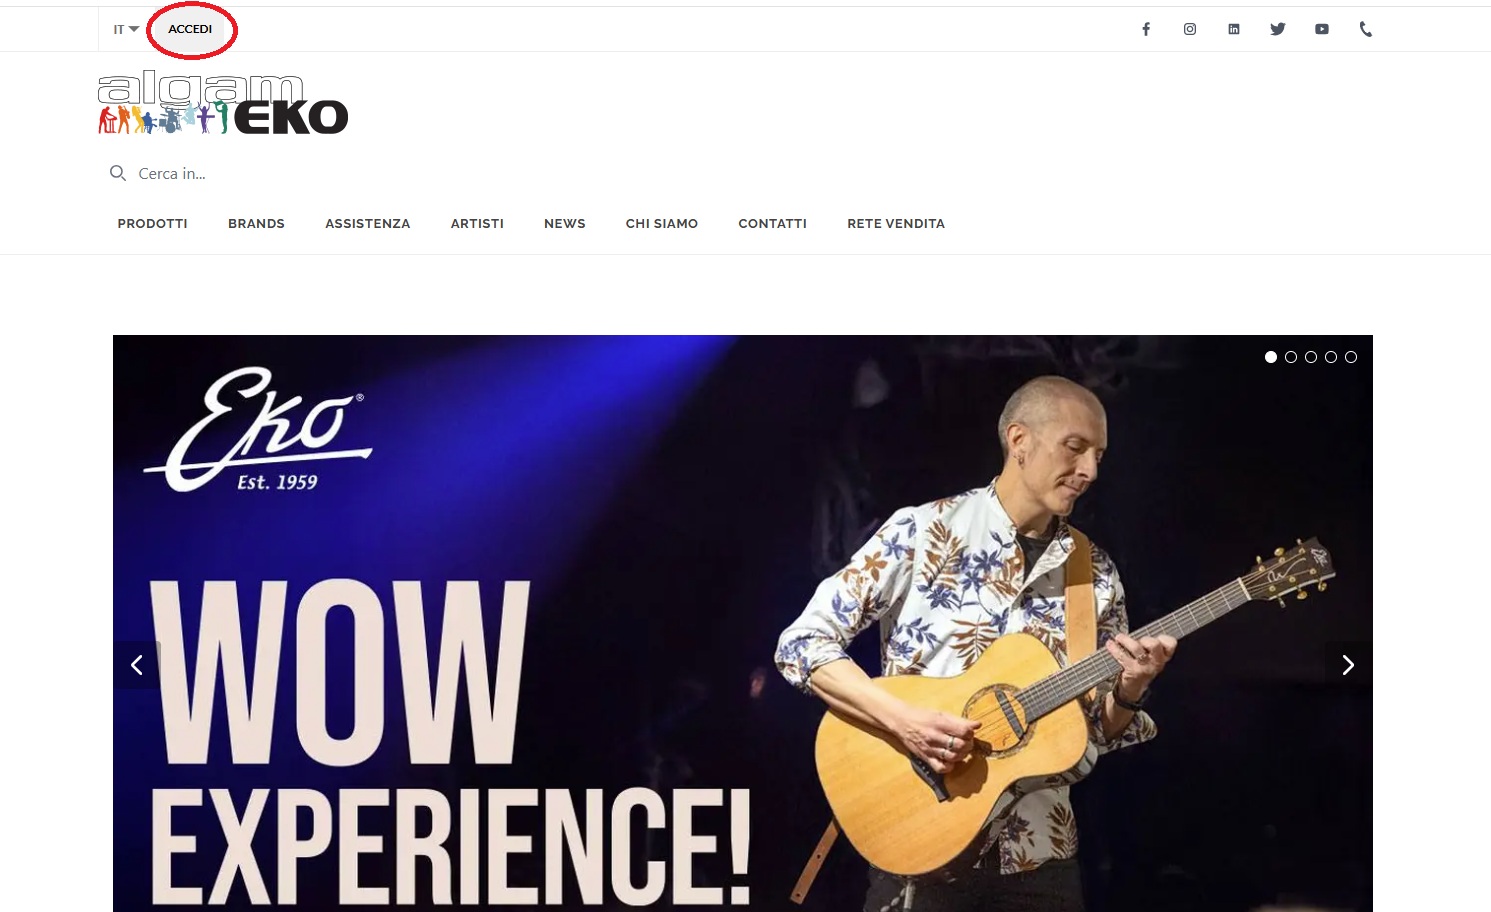Click the phone contact icon
This screenshot has width=1491, height=912.
(1366, 29)
